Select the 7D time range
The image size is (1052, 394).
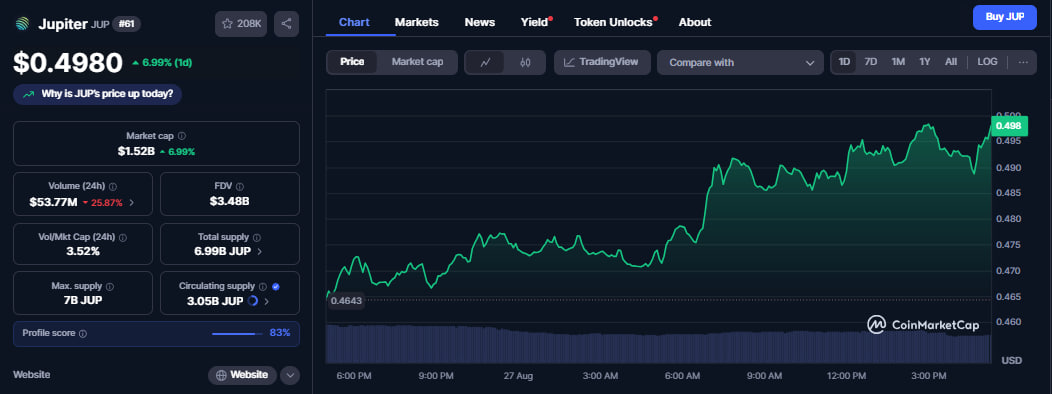[x=871, y=62]
